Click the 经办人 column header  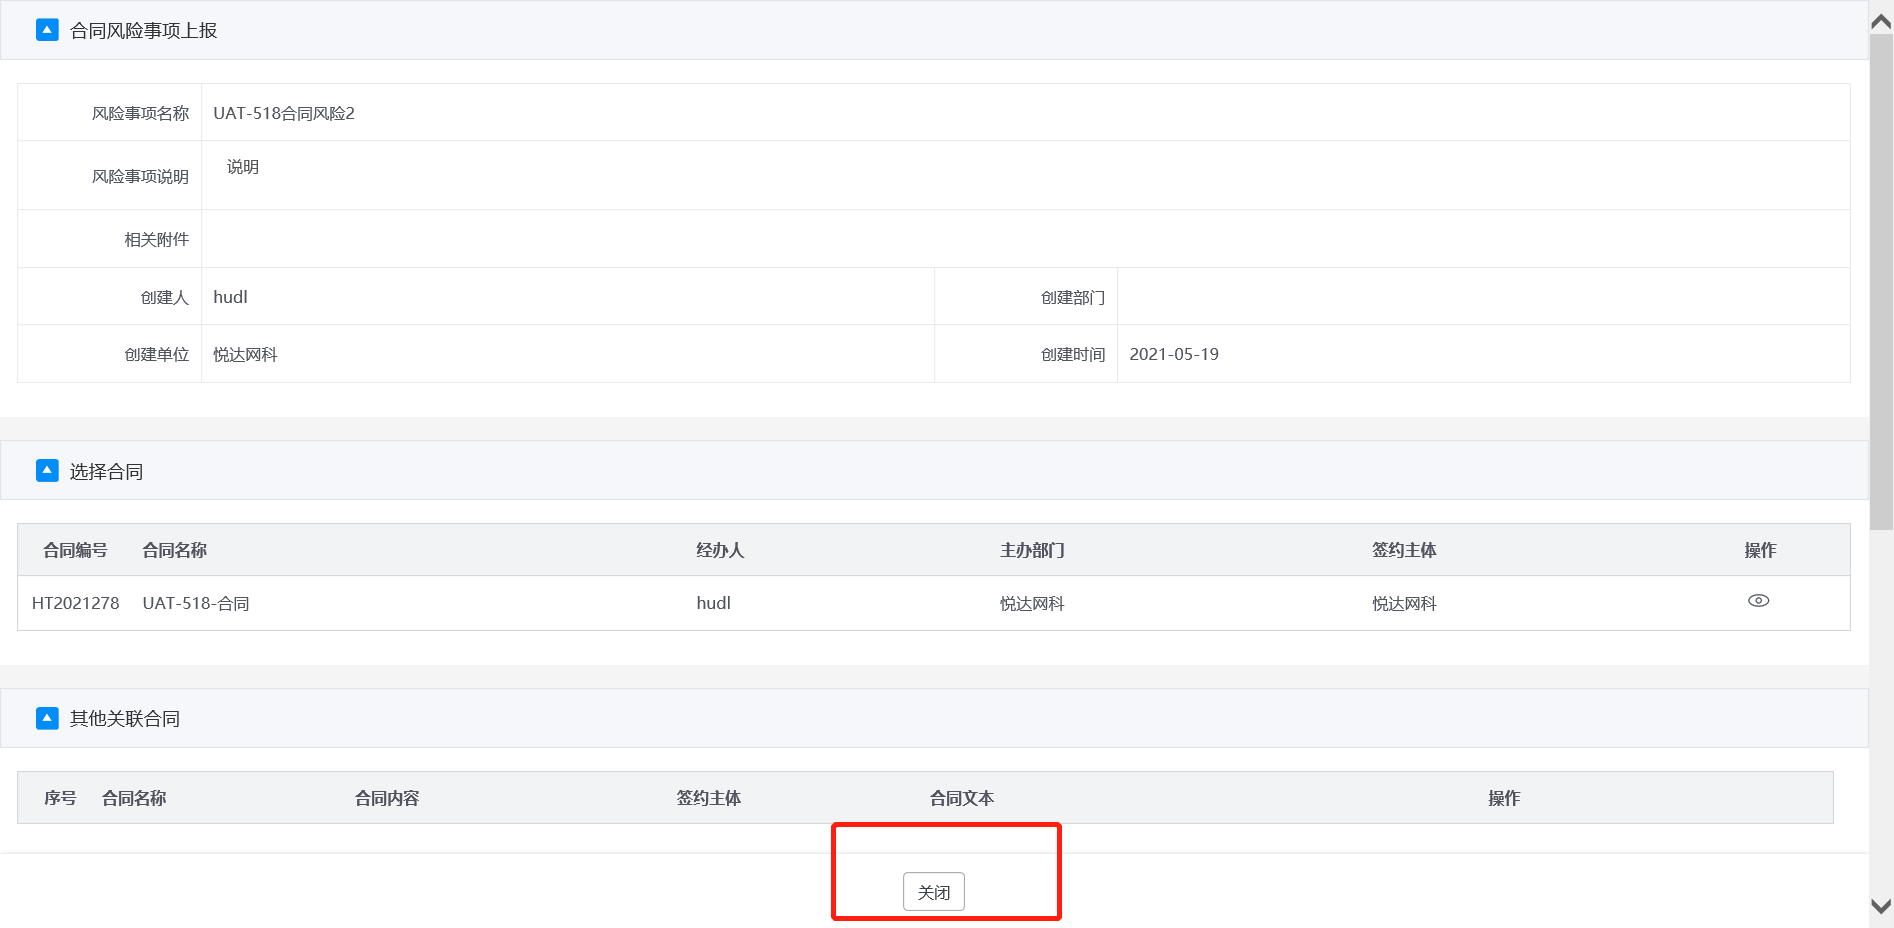(720, 550)
